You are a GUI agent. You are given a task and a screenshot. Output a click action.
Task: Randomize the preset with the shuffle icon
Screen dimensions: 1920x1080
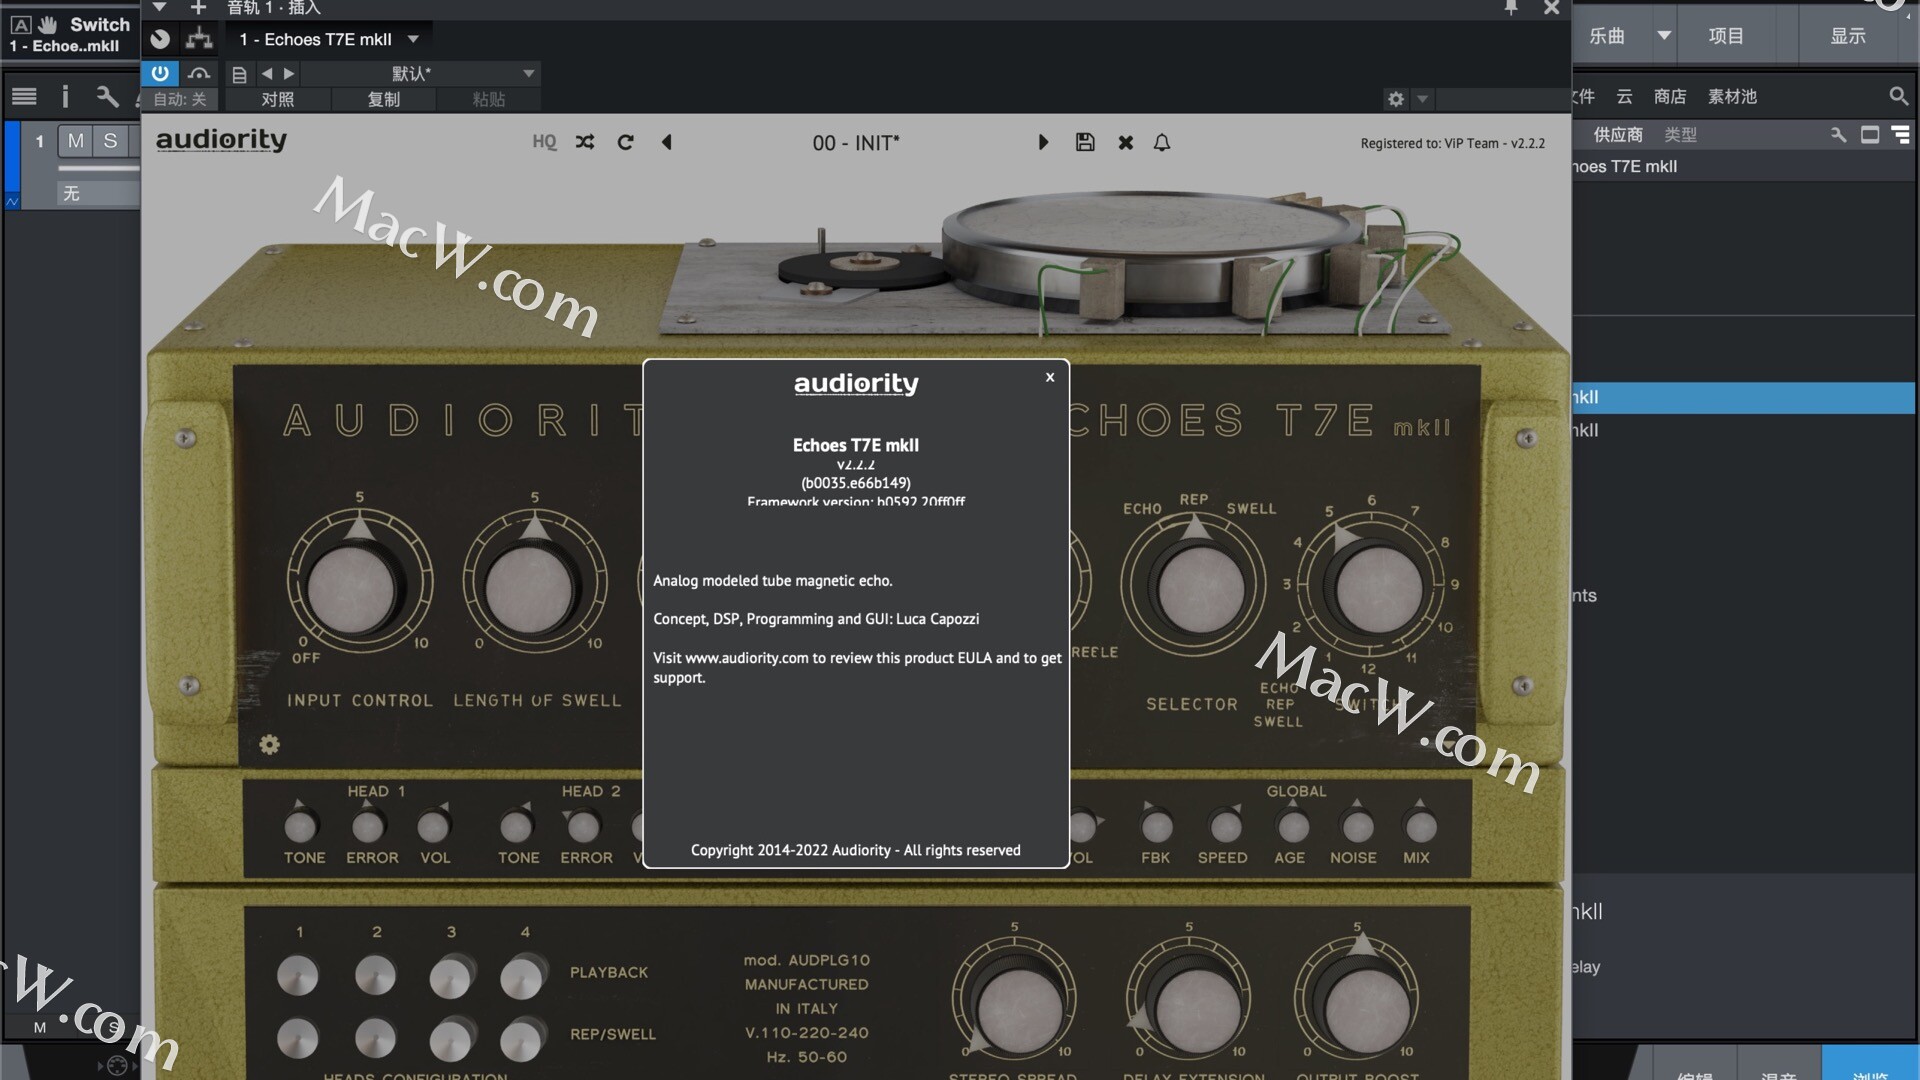click(x=585, y=142)
